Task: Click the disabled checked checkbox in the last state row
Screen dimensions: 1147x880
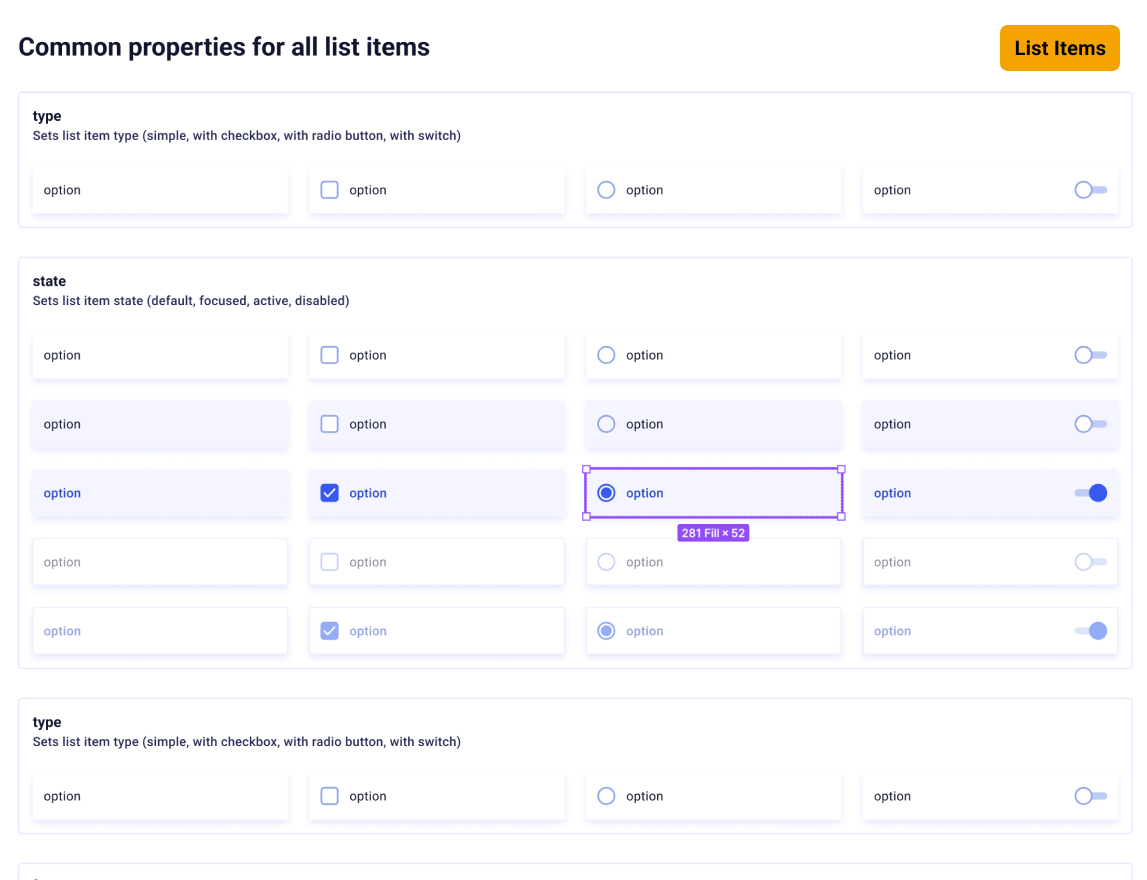Action: coord(329,631)
